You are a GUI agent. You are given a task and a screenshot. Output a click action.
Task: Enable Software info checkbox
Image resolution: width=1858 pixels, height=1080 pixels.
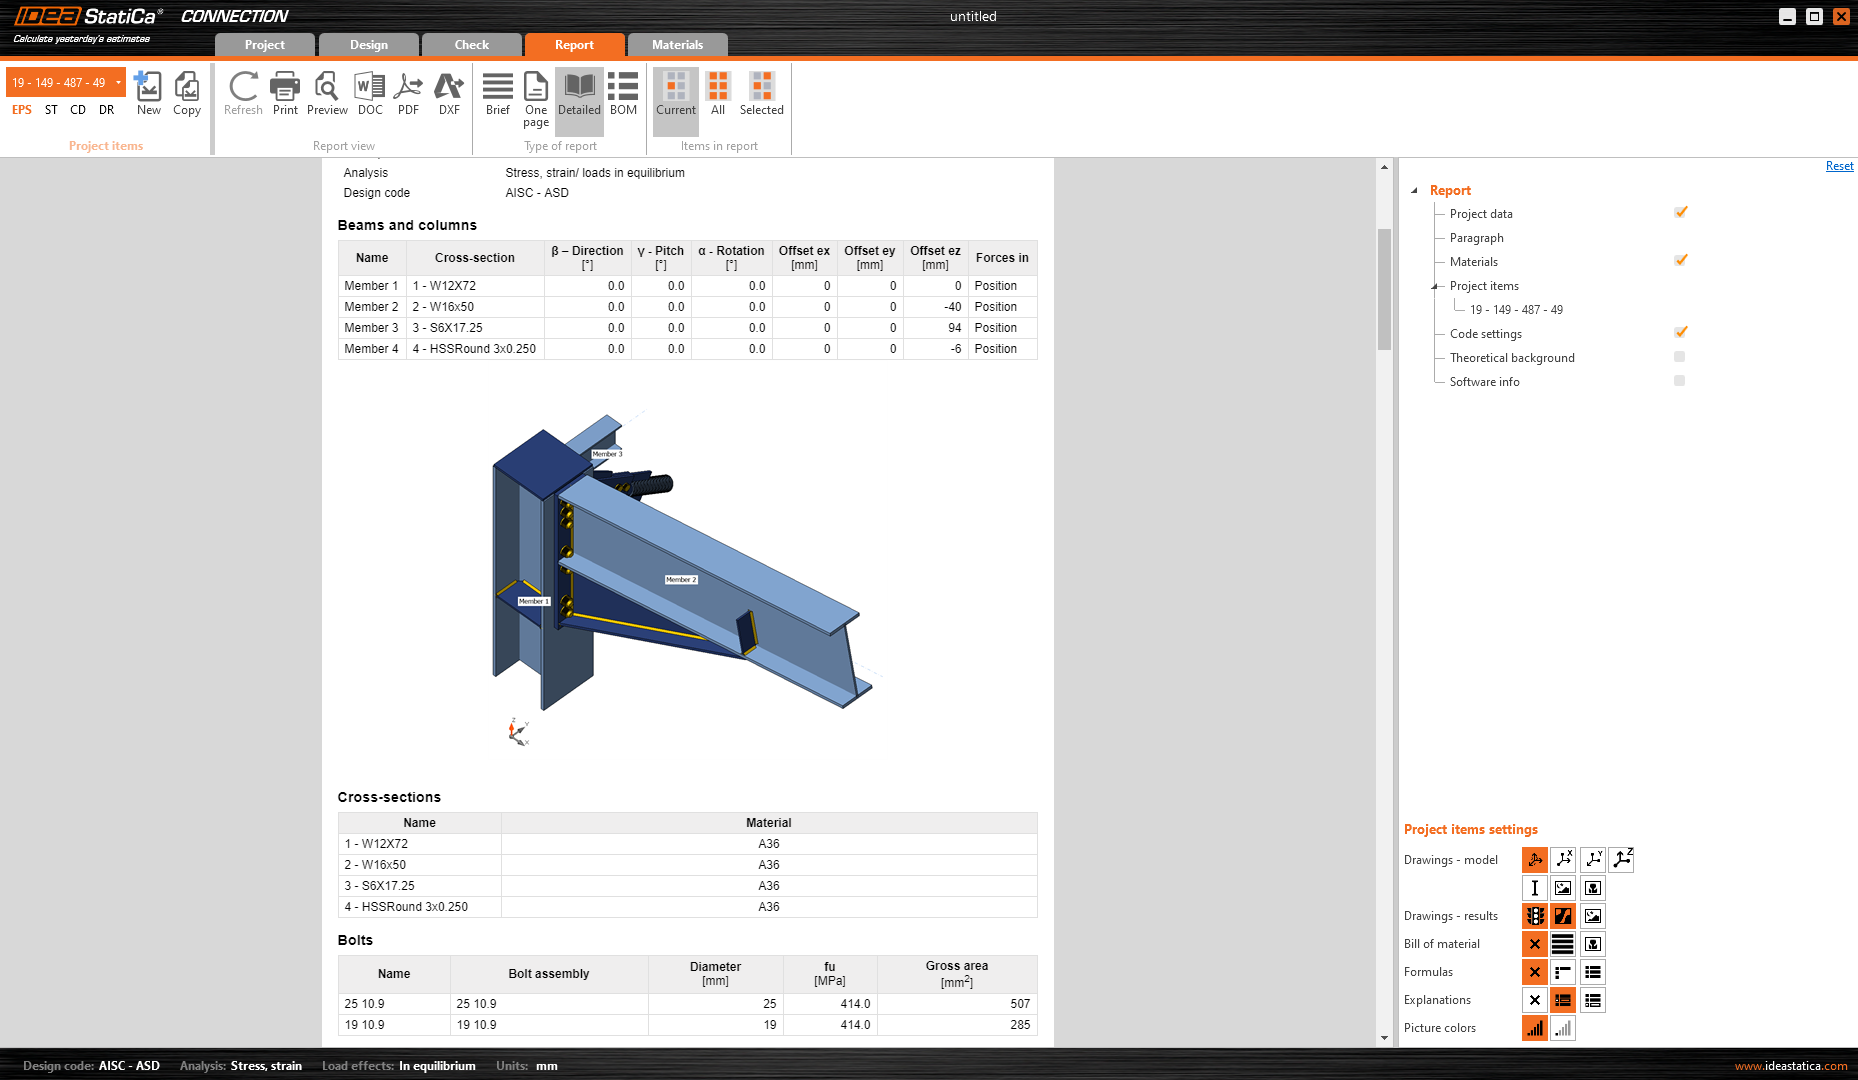coord(1680,381)
